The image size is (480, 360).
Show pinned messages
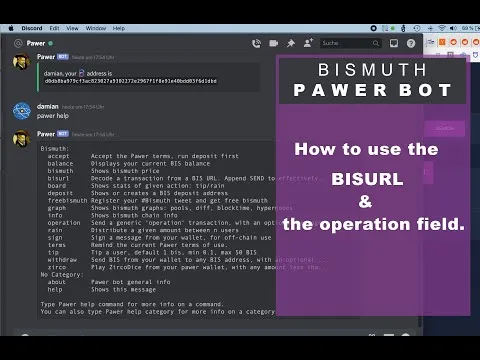click(291, 43)
